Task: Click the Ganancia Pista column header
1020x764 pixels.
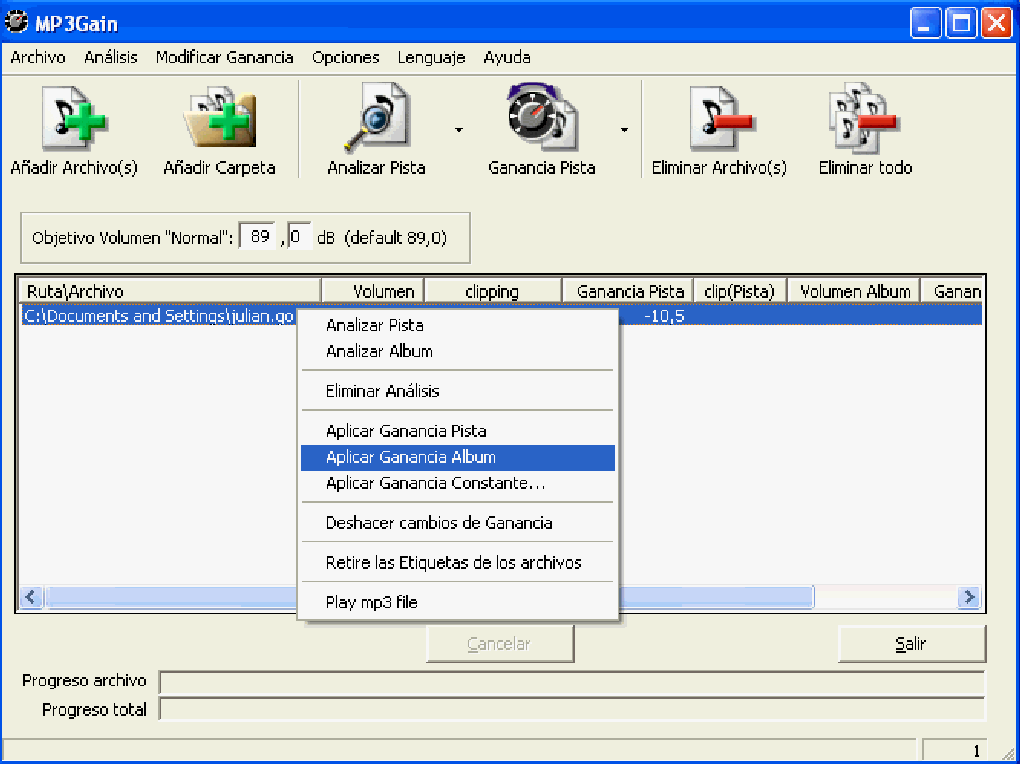Action: tap(628, 292)
